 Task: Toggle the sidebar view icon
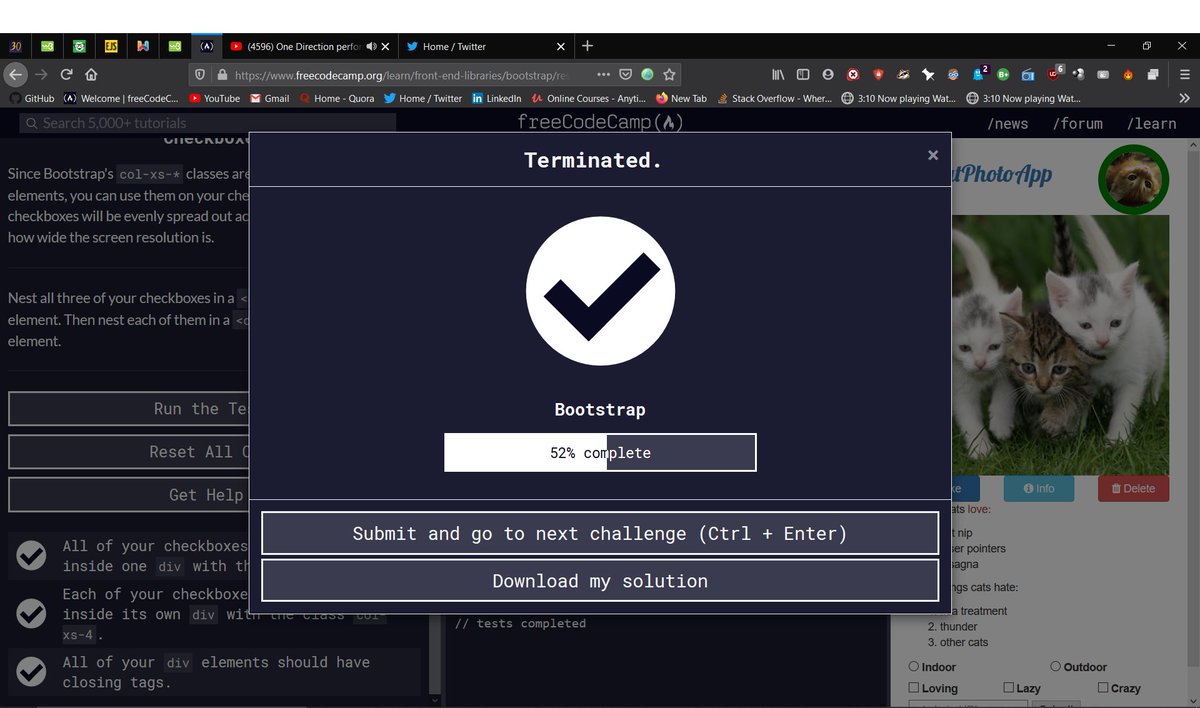click(x=802, y=74)
